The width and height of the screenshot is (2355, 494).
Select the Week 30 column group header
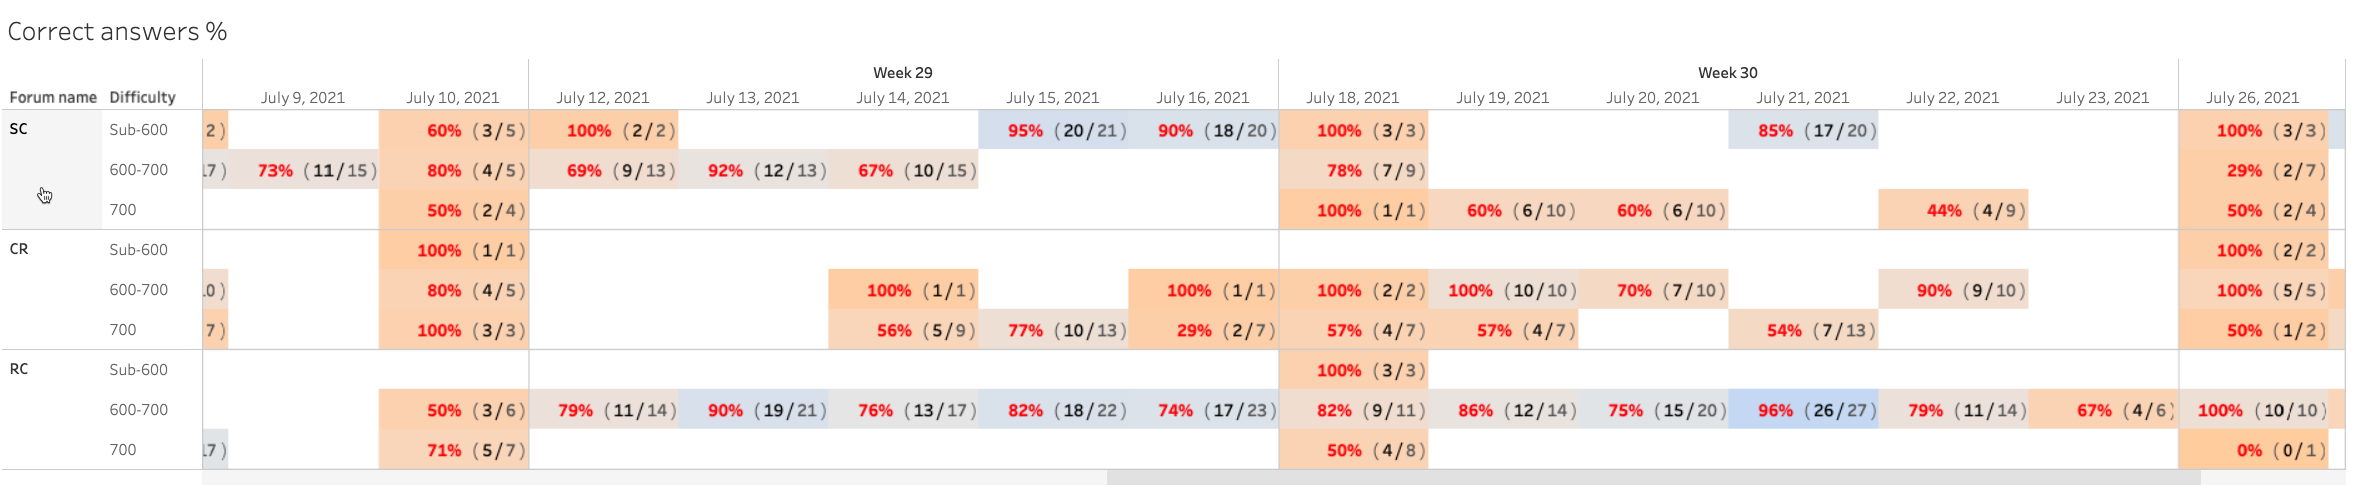point(1727,73)
